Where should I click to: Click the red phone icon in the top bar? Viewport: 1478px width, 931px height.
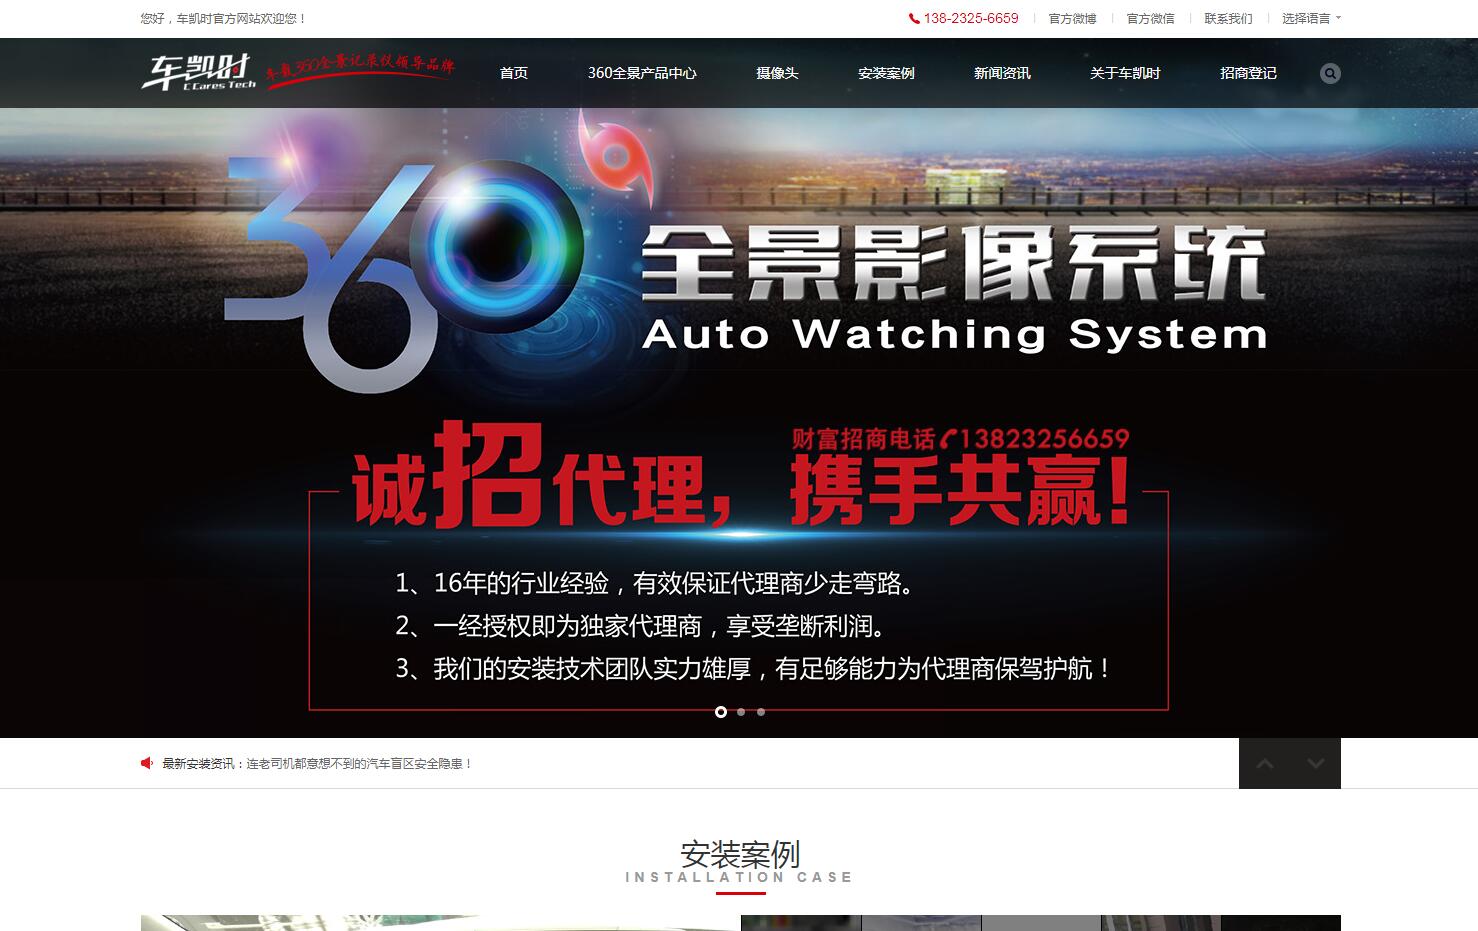tap(913, 18)
